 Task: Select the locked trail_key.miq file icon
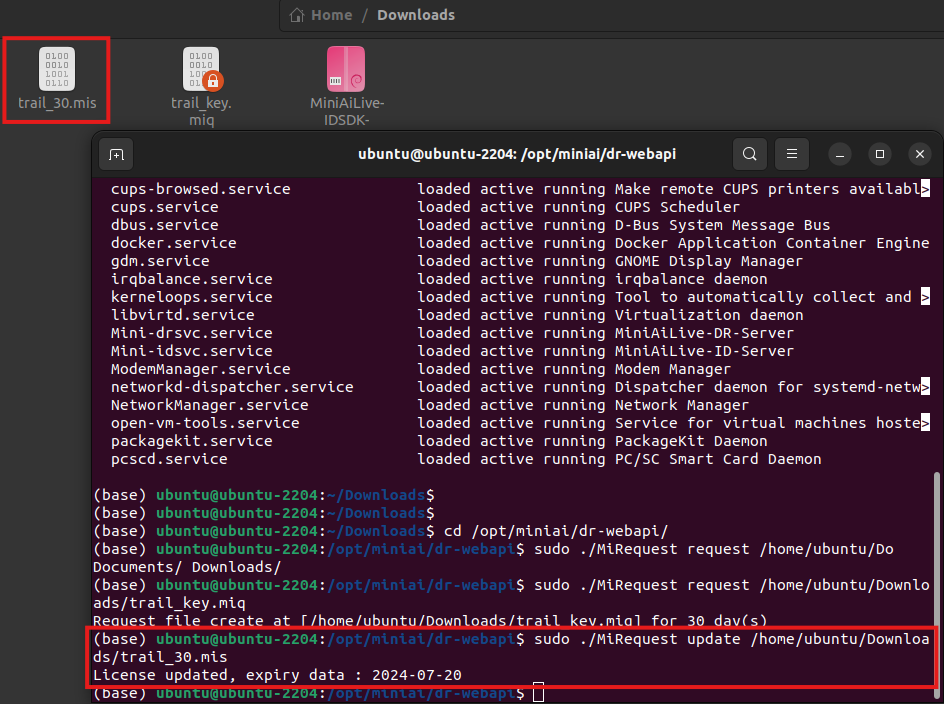point(201,69)
